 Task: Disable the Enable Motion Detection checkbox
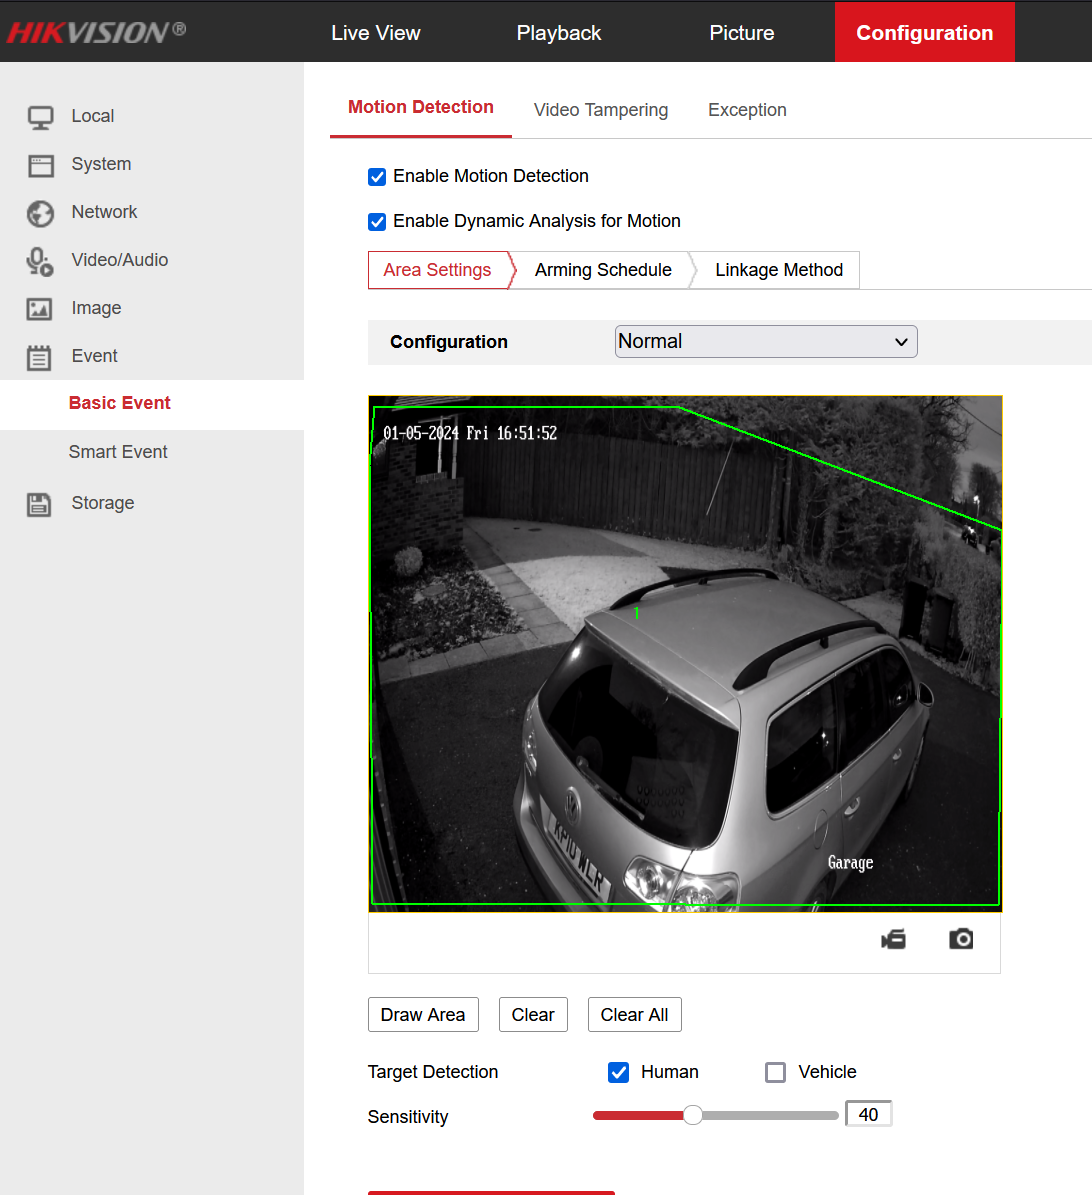point(377,177)
